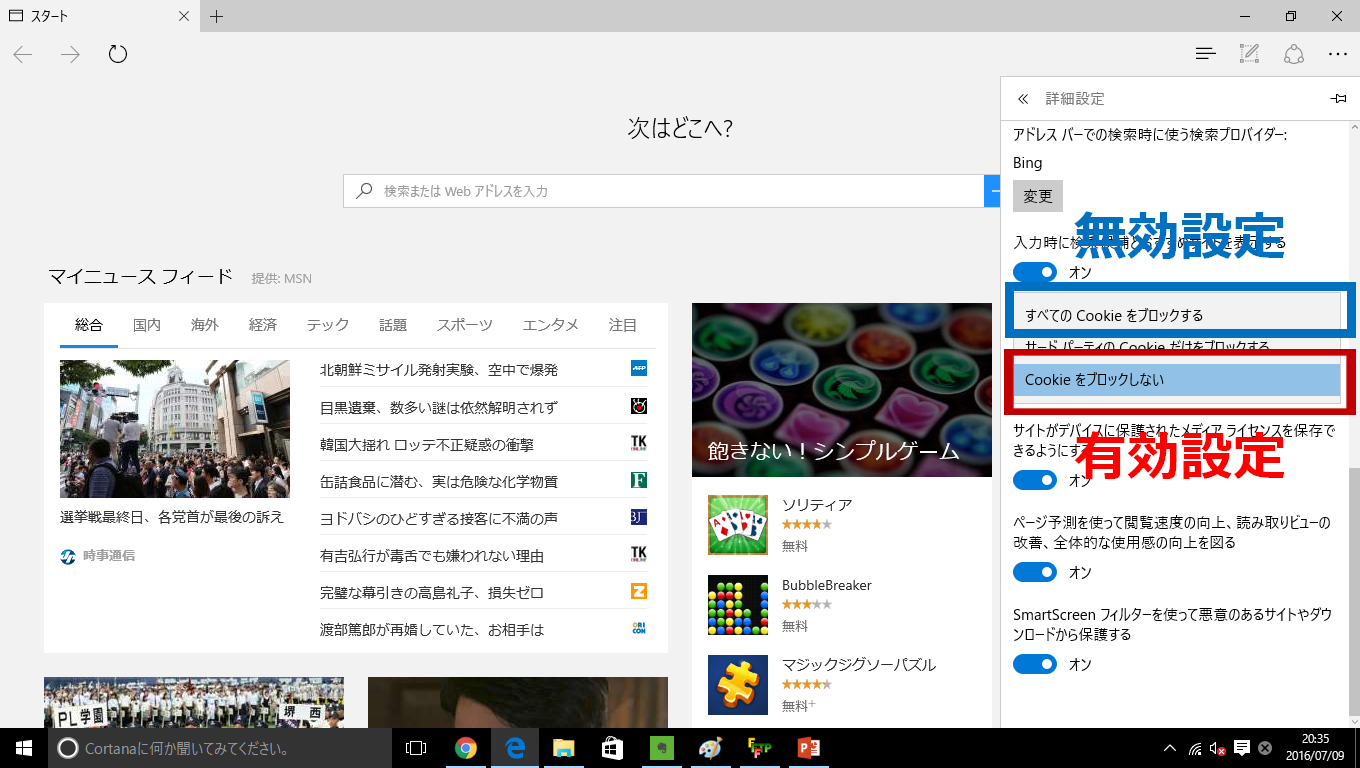Click the browser Forward arrow
The image size is (1360, 768).
tap(70, 54)
